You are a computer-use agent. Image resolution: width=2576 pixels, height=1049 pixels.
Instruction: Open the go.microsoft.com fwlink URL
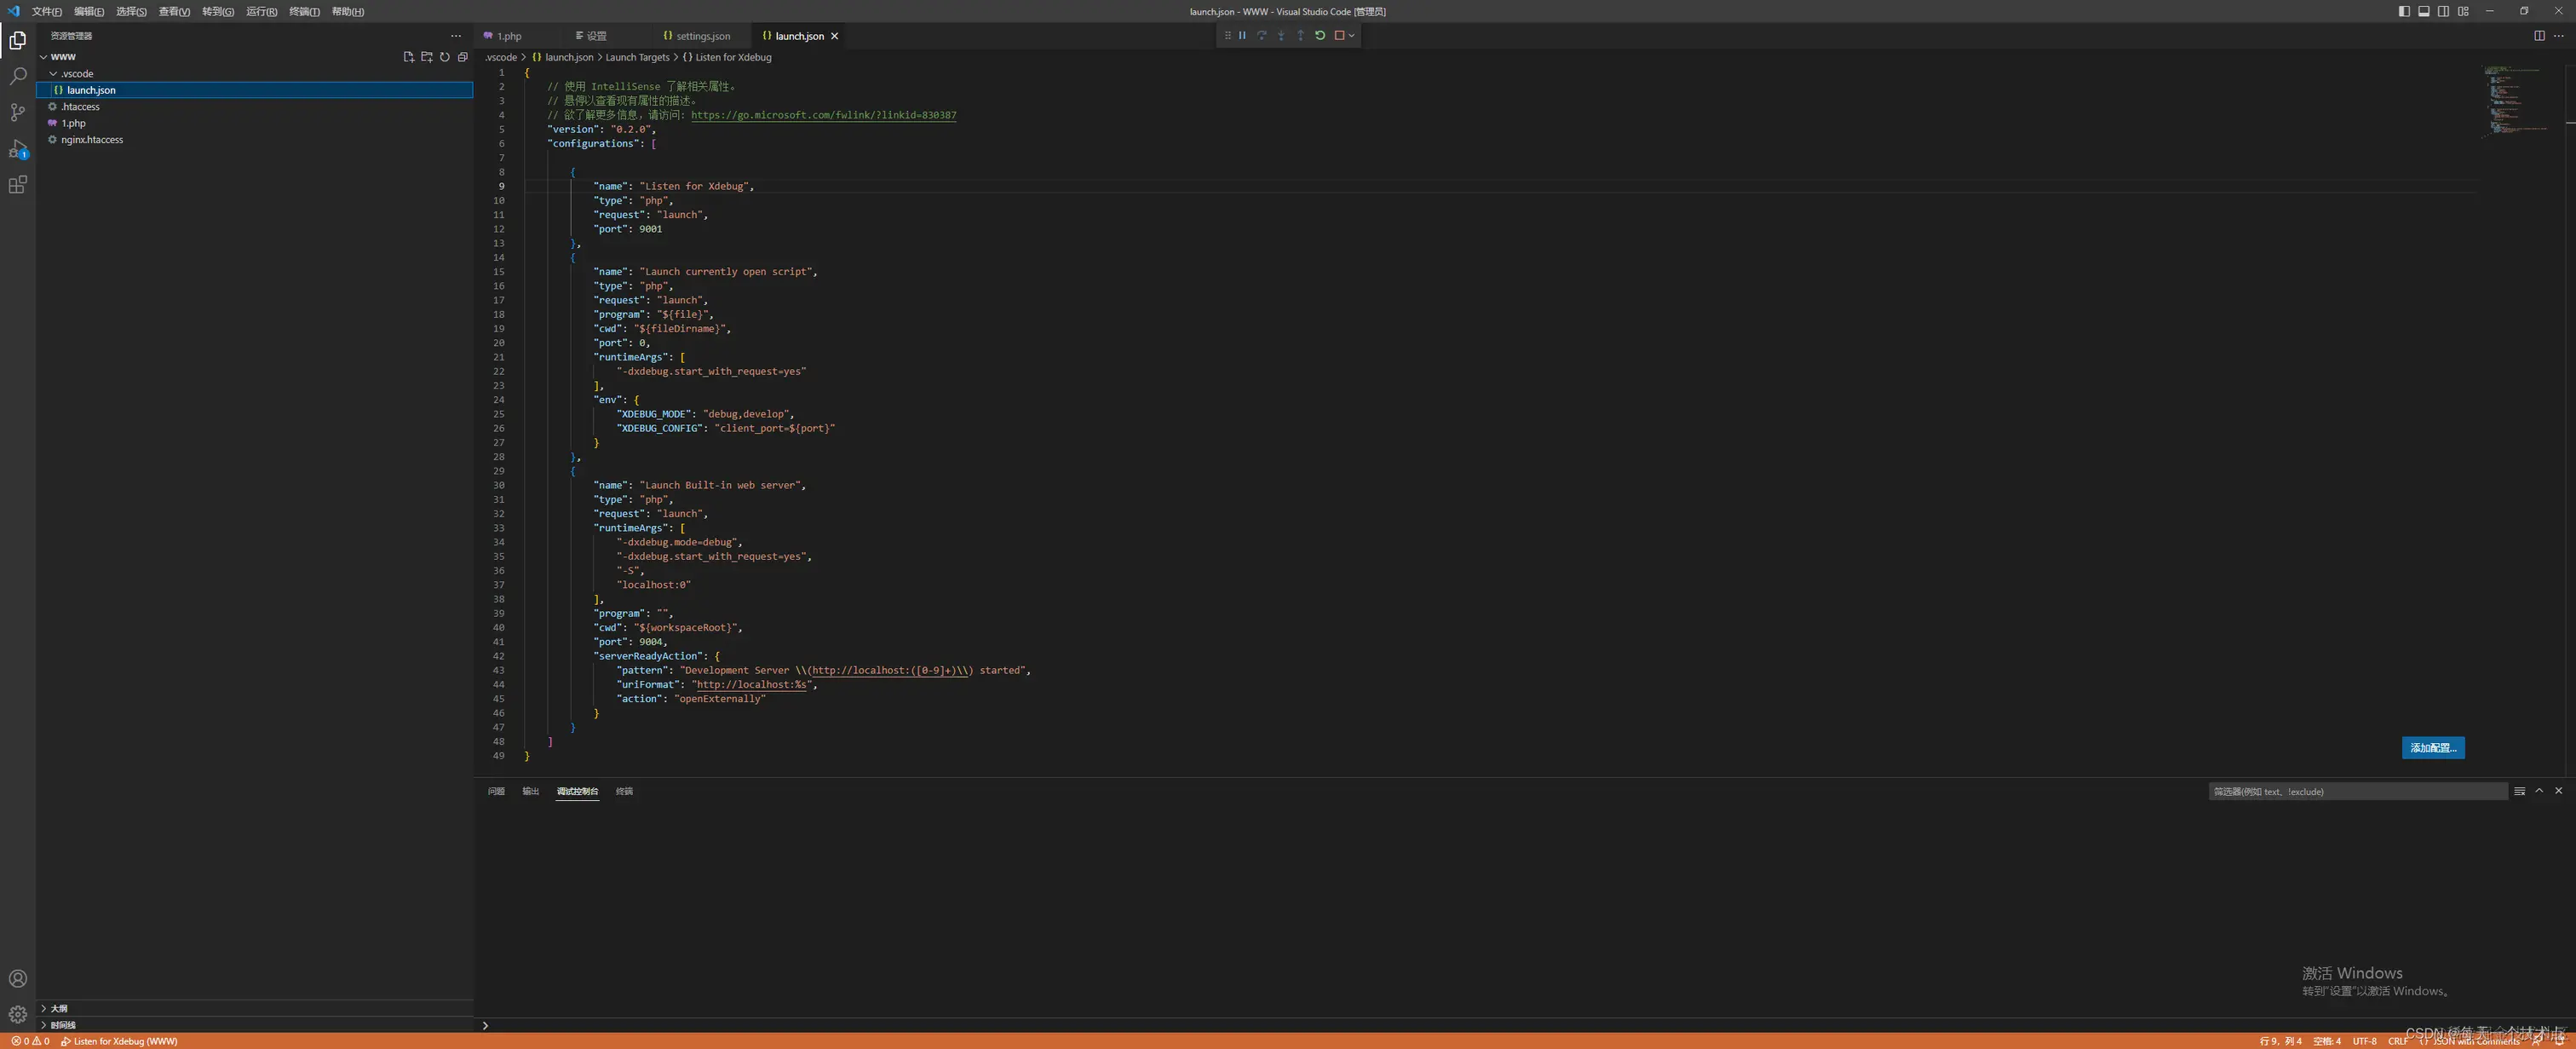tap(823, 115)
